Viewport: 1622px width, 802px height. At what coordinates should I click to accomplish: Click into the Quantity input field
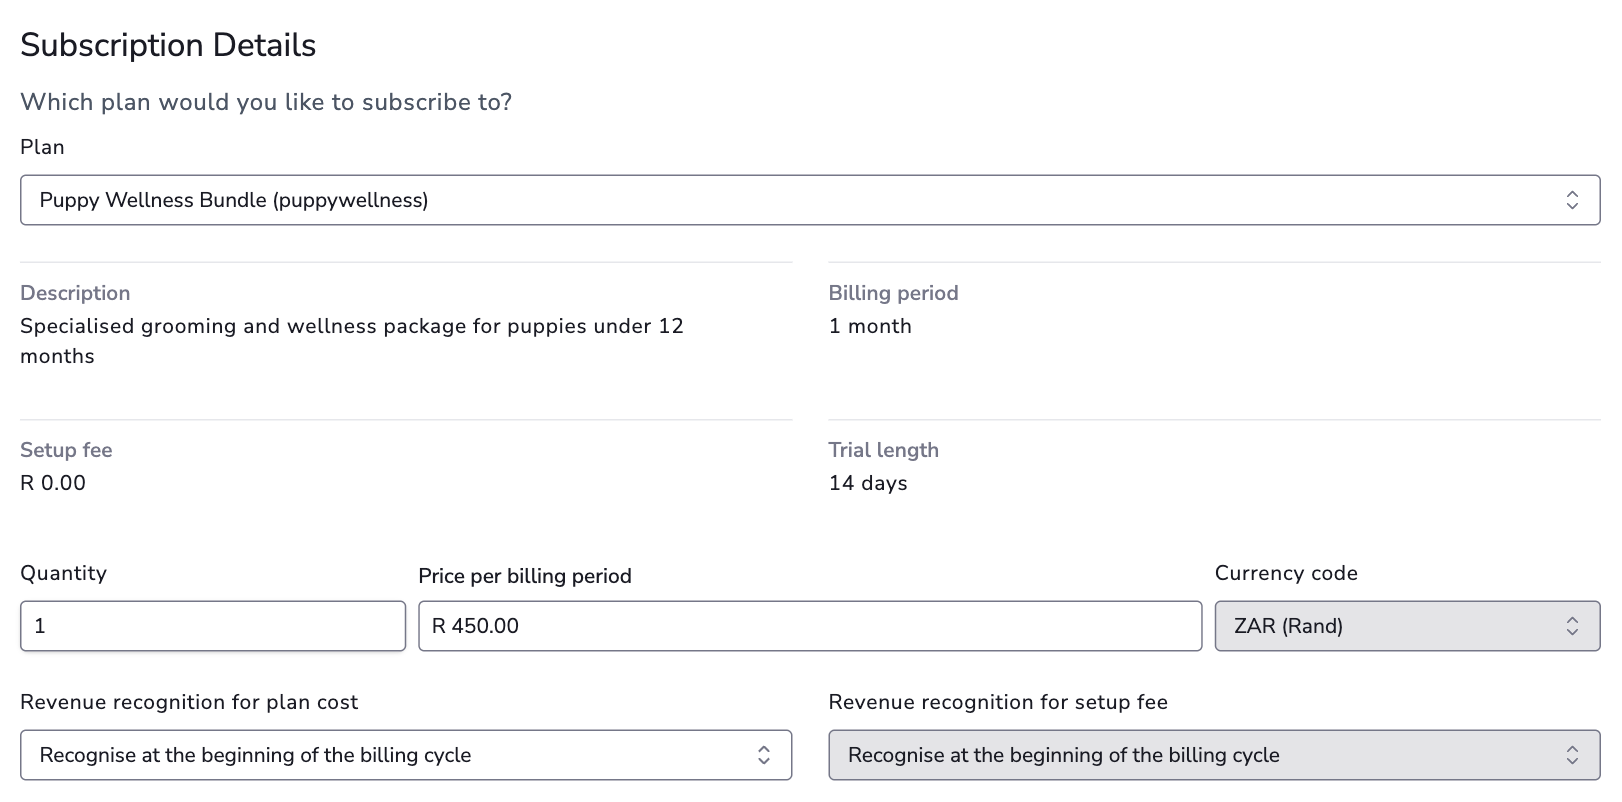coord(212,626)
